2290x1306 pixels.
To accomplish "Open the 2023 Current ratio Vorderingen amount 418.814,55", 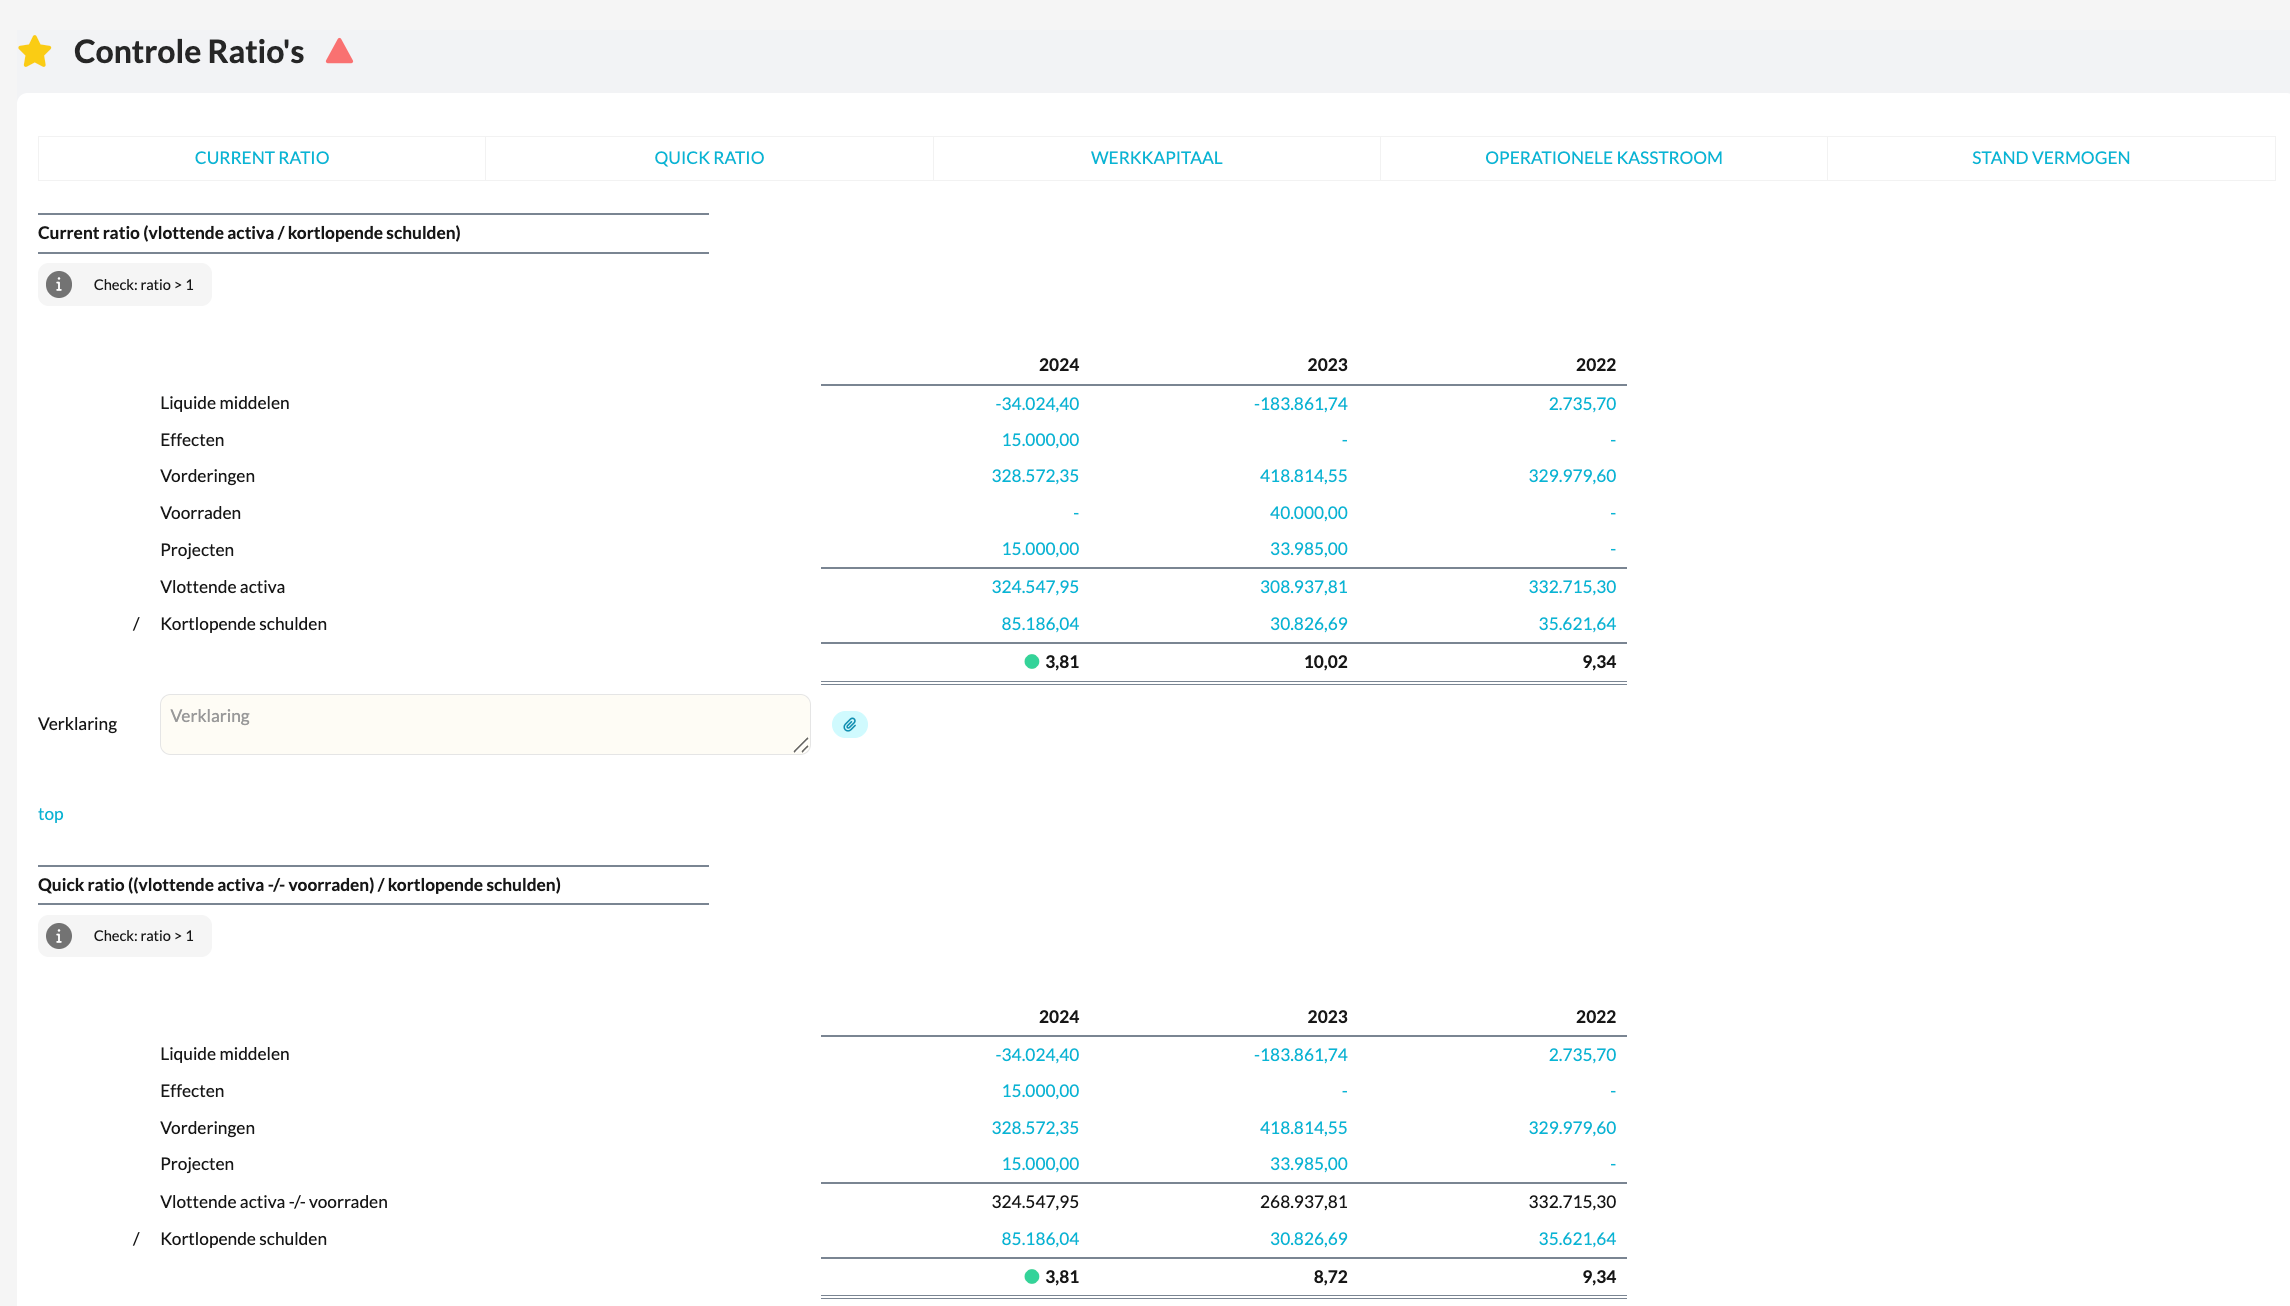I will [x=1303, y=476].
